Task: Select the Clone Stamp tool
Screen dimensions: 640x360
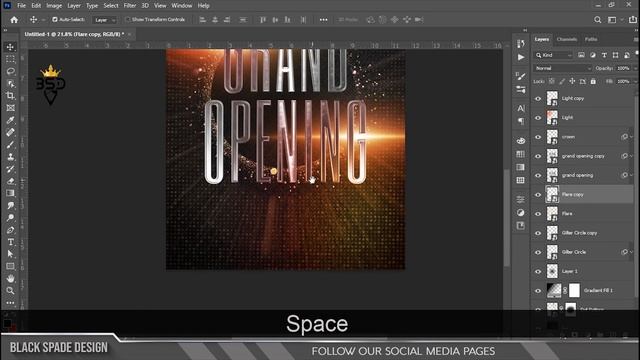Action: tap(10, 157)
